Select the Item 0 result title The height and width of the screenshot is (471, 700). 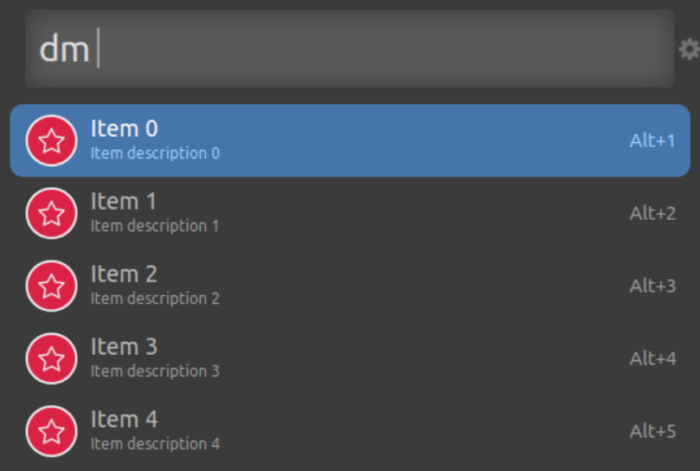tap(124, 129)
